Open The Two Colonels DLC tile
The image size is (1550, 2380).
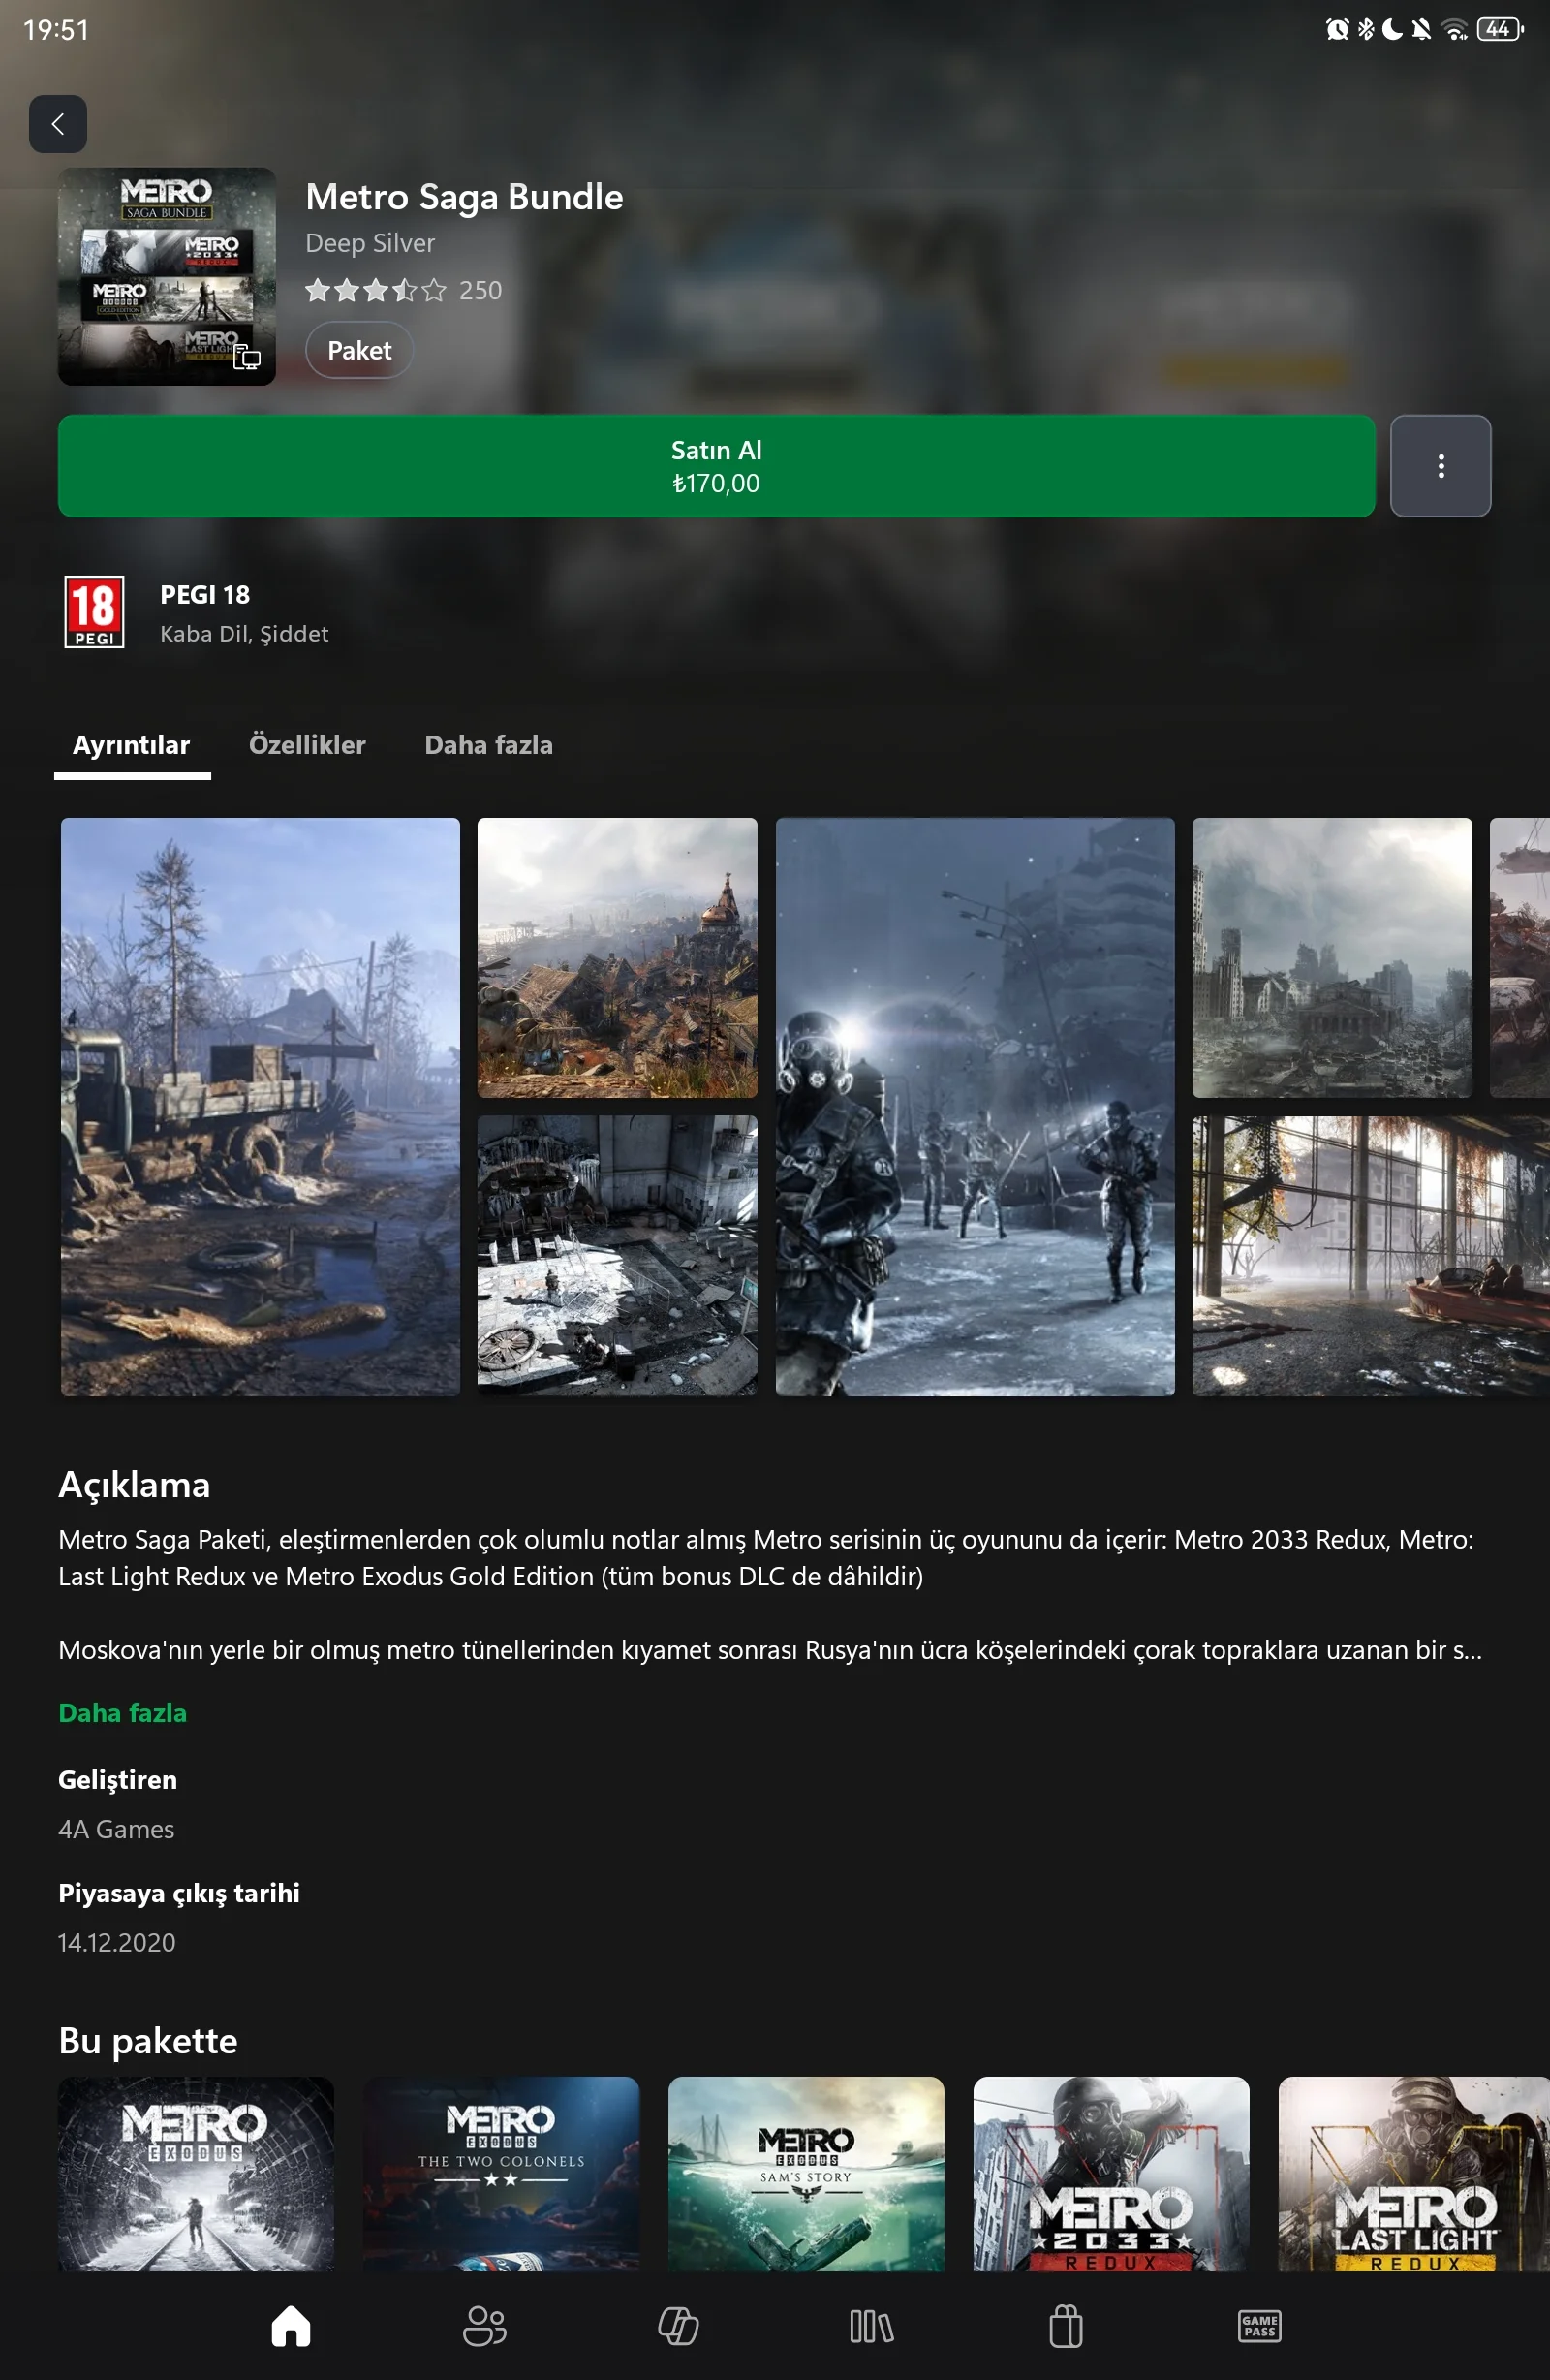pyautogui.click(x=501, y=2174)
